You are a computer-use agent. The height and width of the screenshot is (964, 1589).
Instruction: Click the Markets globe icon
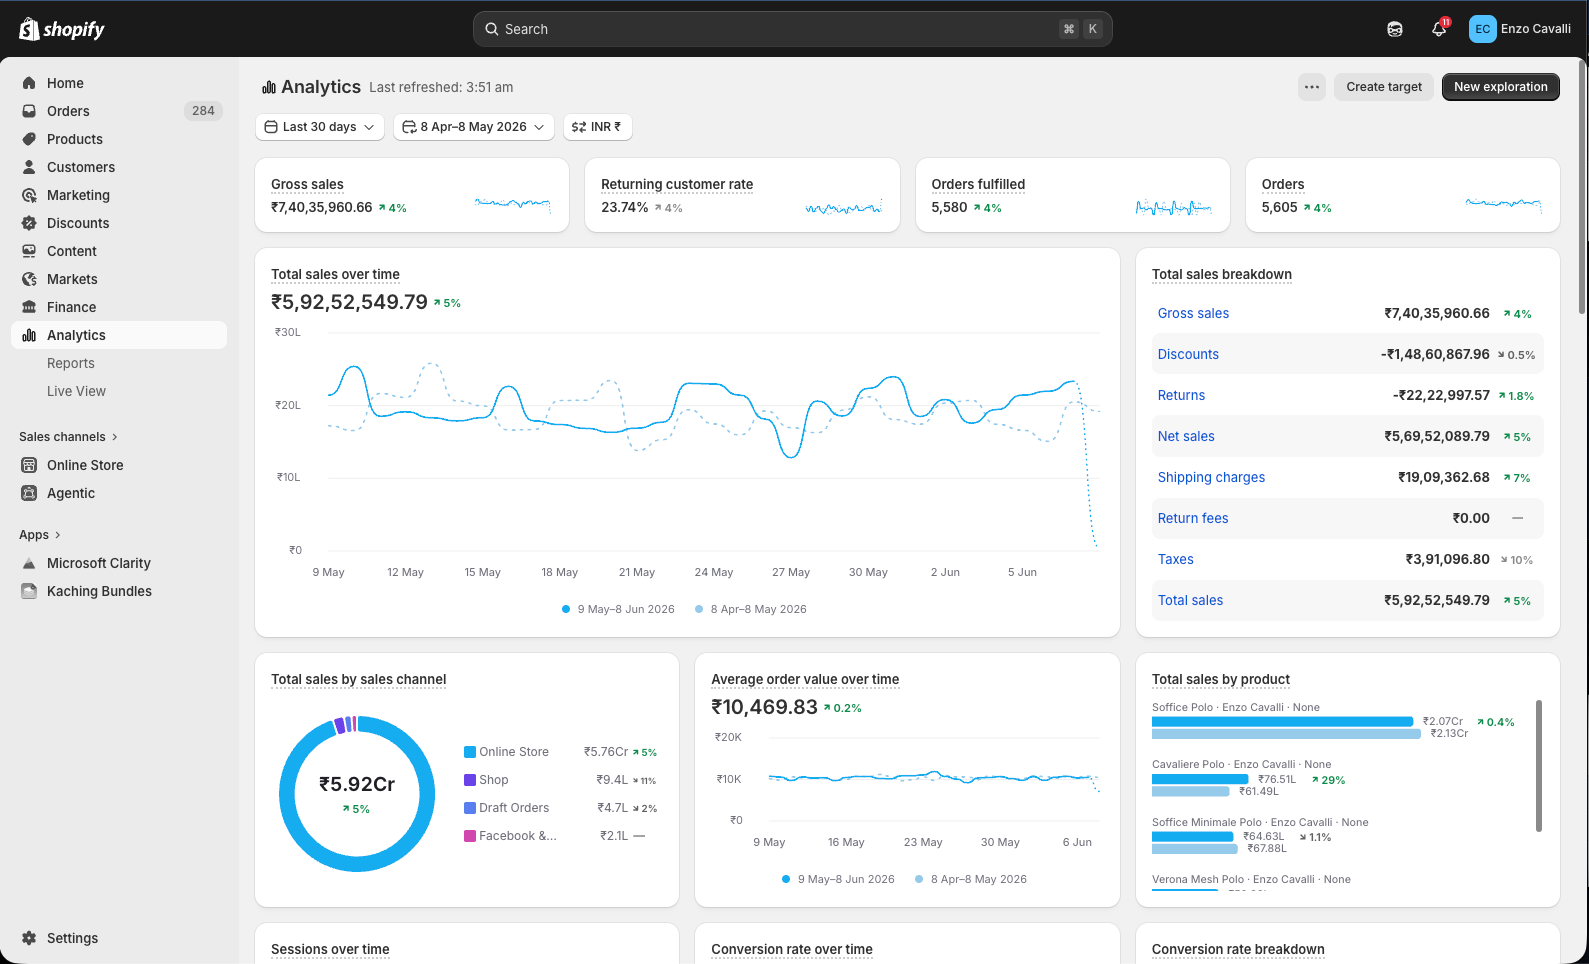(29, 279)
